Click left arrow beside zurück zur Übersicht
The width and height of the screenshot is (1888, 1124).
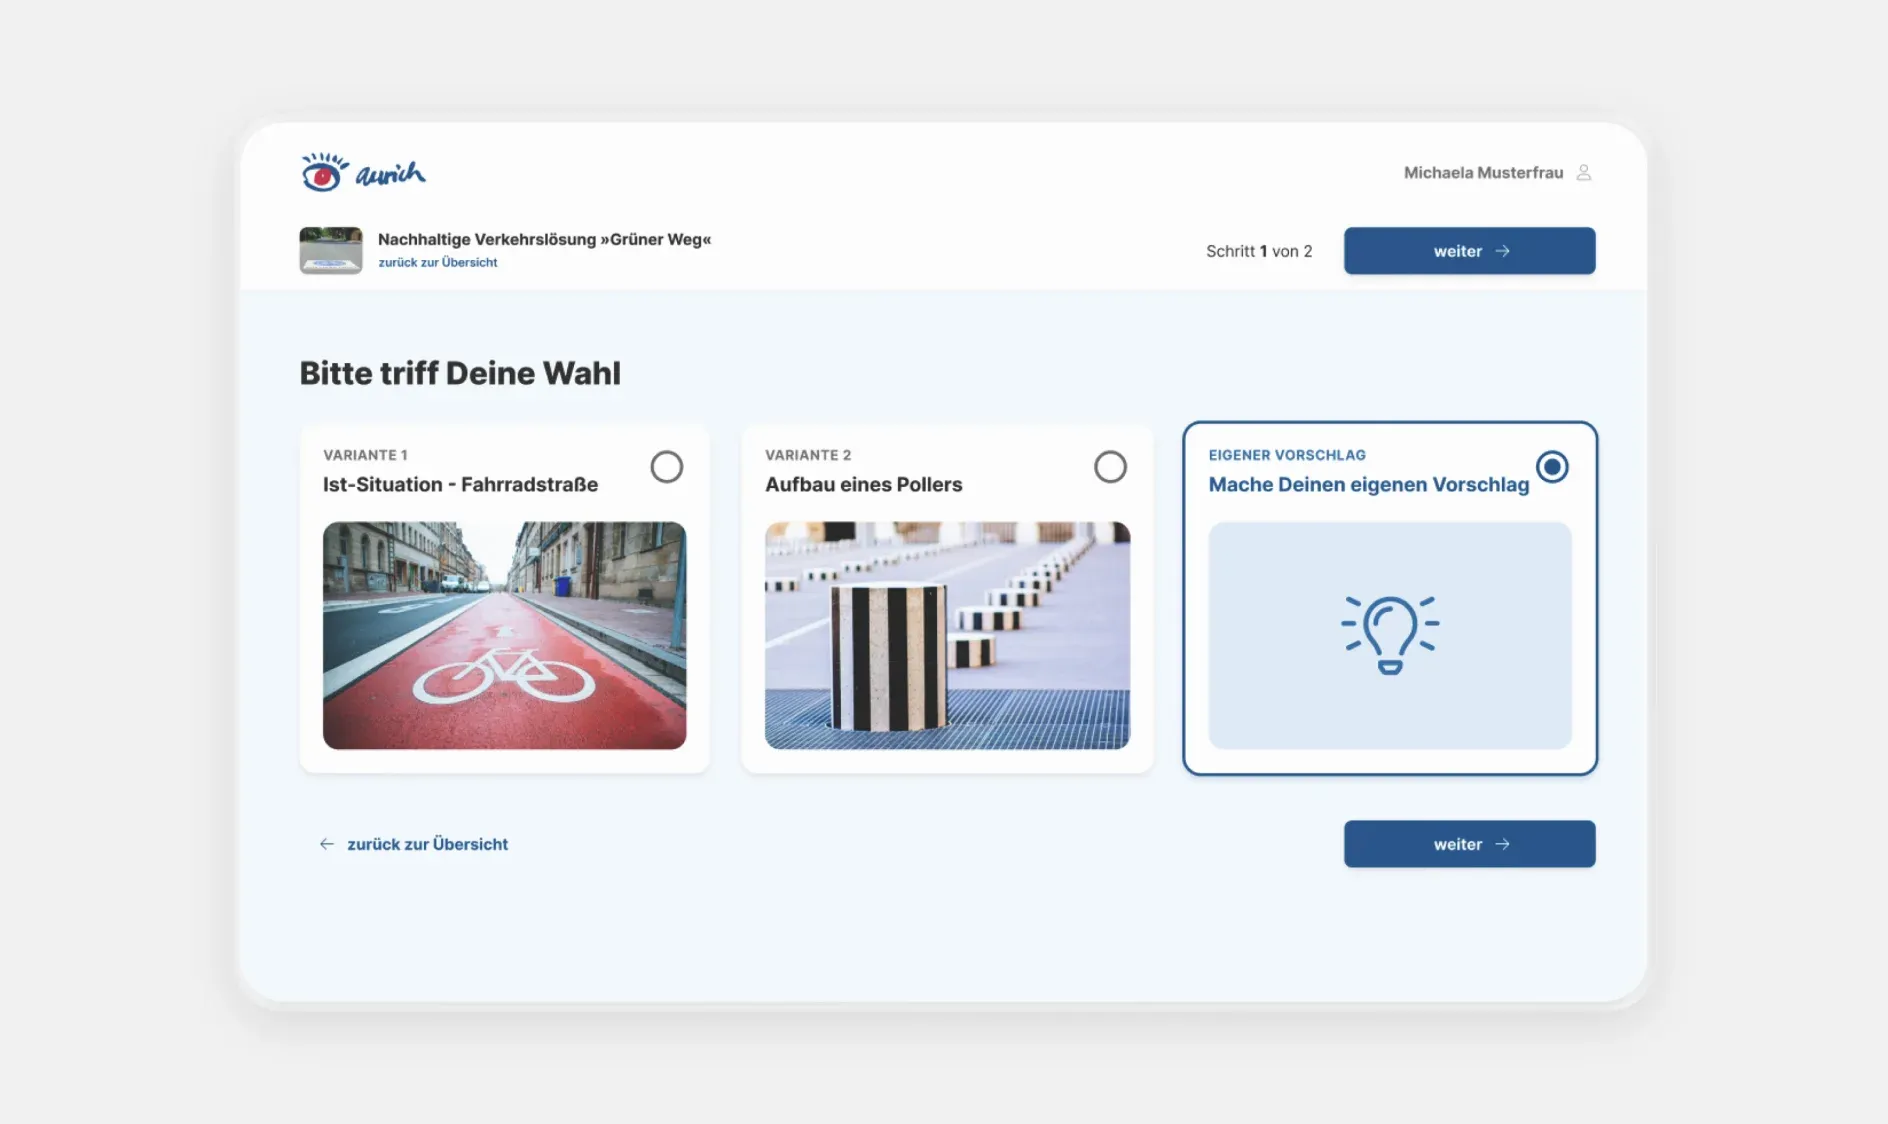[326, 844]
